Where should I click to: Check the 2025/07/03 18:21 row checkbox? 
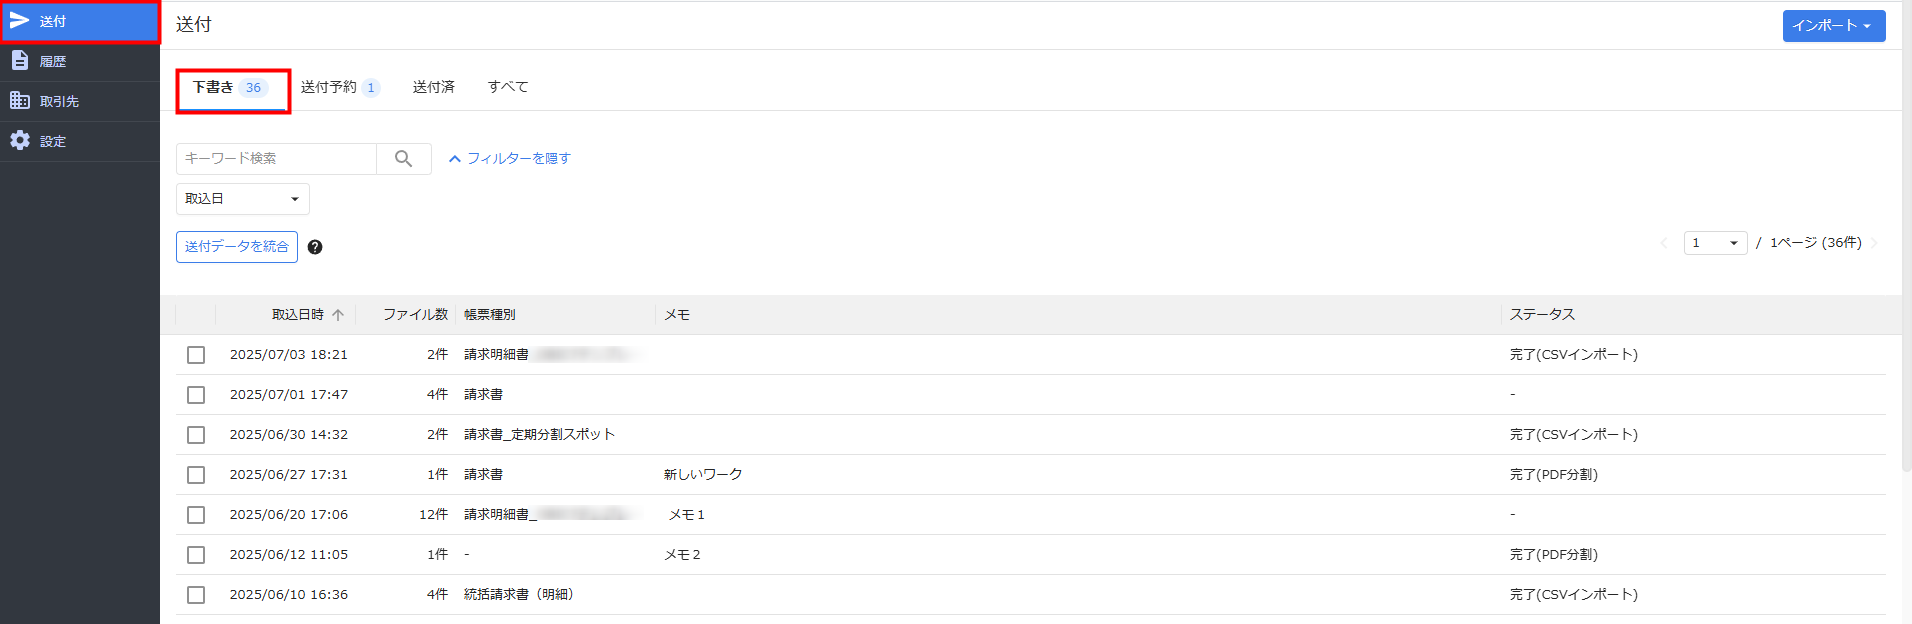[x=196, y=355]
